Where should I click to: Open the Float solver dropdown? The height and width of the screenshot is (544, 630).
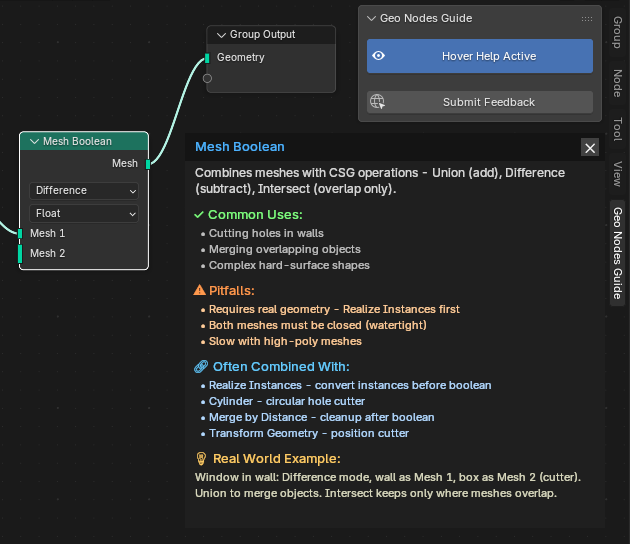84,213
